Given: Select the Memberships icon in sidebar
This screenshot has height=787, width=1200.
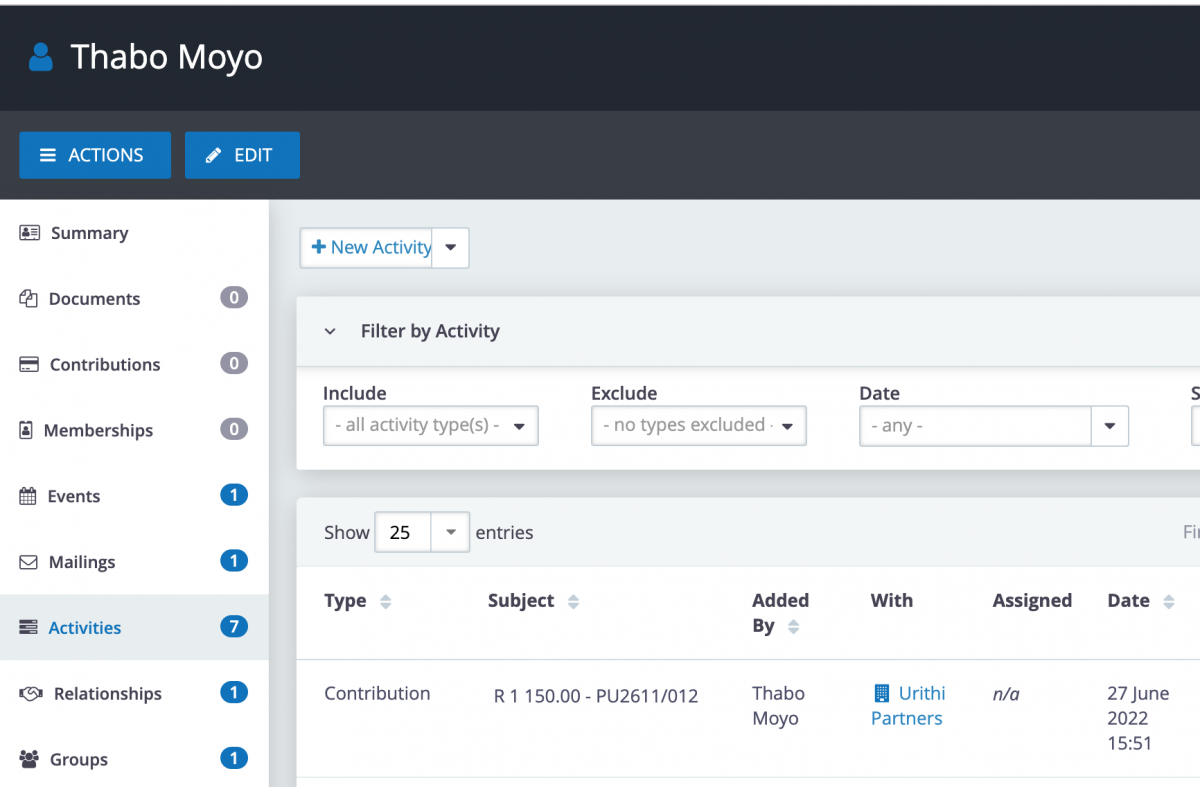Looking at the screenshot, I should [x=28, y=430].
